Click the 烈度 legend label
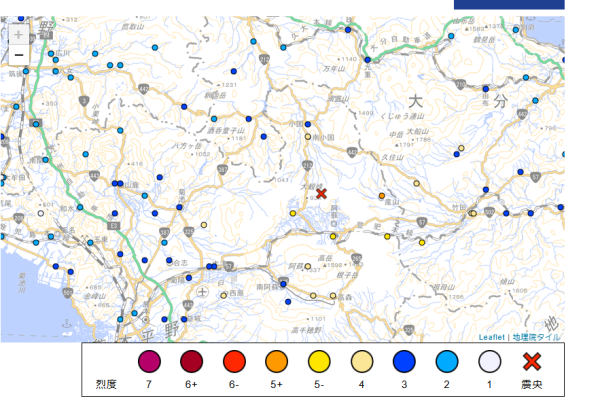The image size is (600, 403). pyautogui.click(x=106, y=384)
